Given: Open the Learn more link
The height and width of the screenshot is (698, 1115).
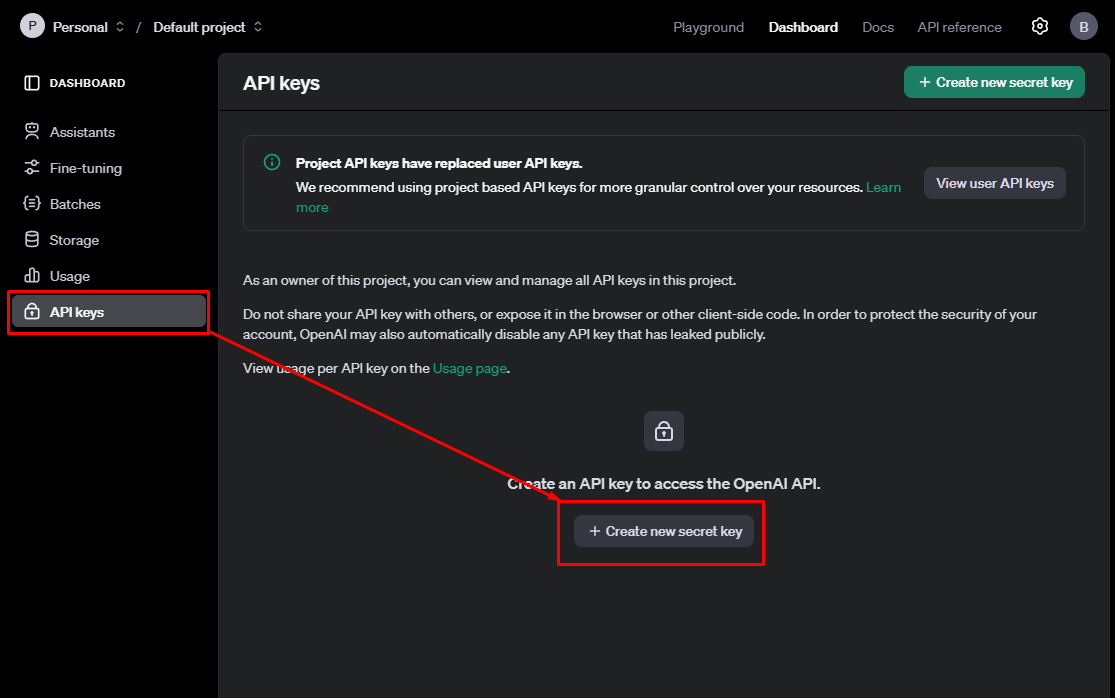Looking at the screenshot, I should pyautogui.click(x=883, y=188).
